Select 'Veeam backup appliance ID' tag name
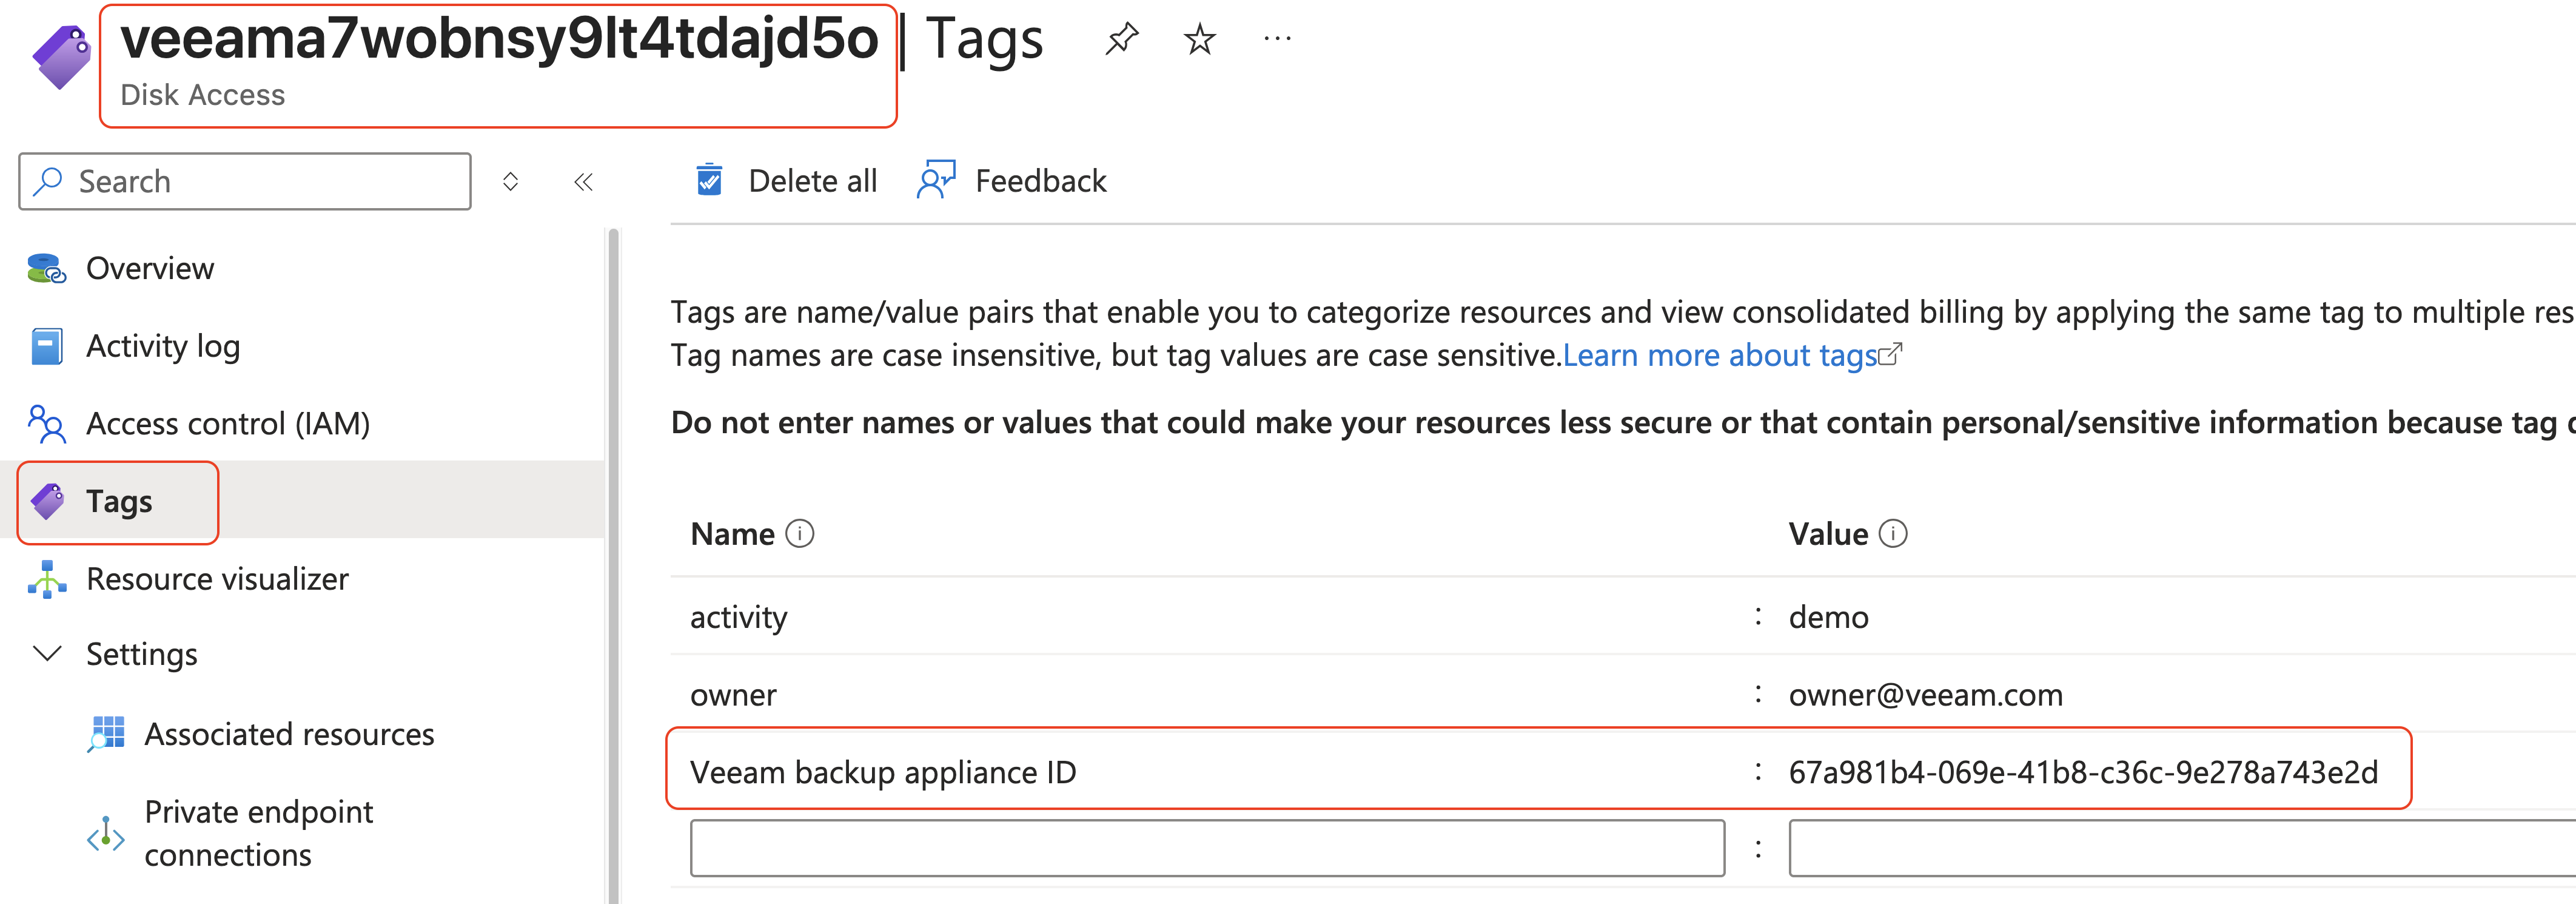Screen dimensions: 2576x904 (x=883, y=773)
